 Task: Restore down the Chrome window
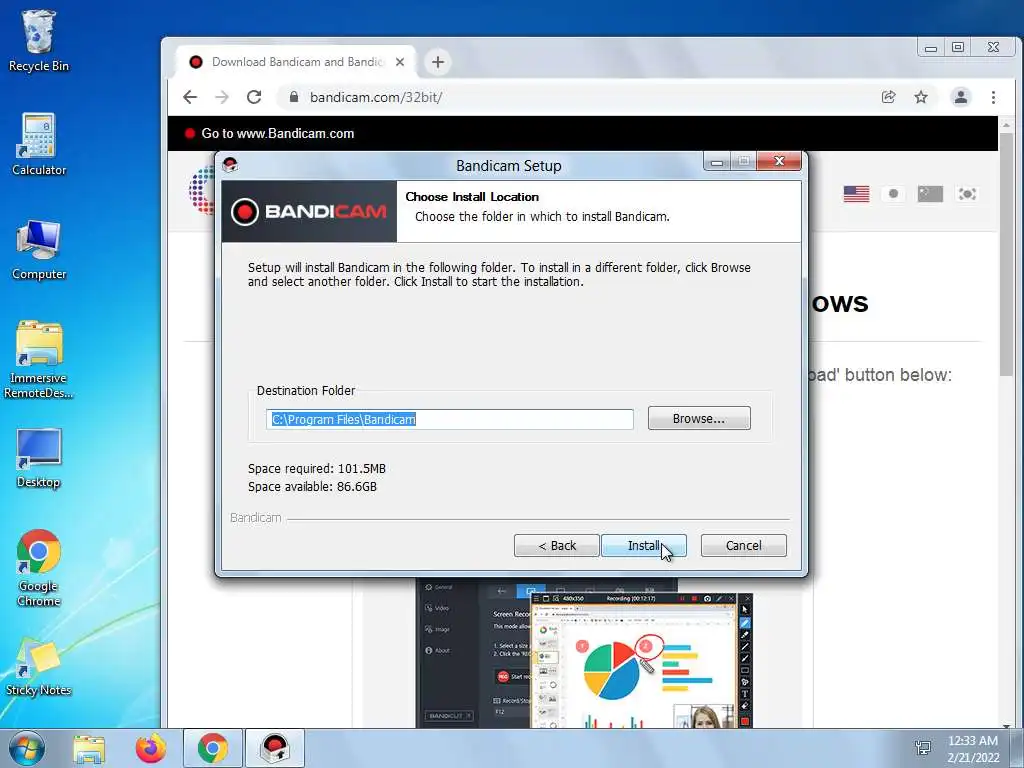[958, 47]
